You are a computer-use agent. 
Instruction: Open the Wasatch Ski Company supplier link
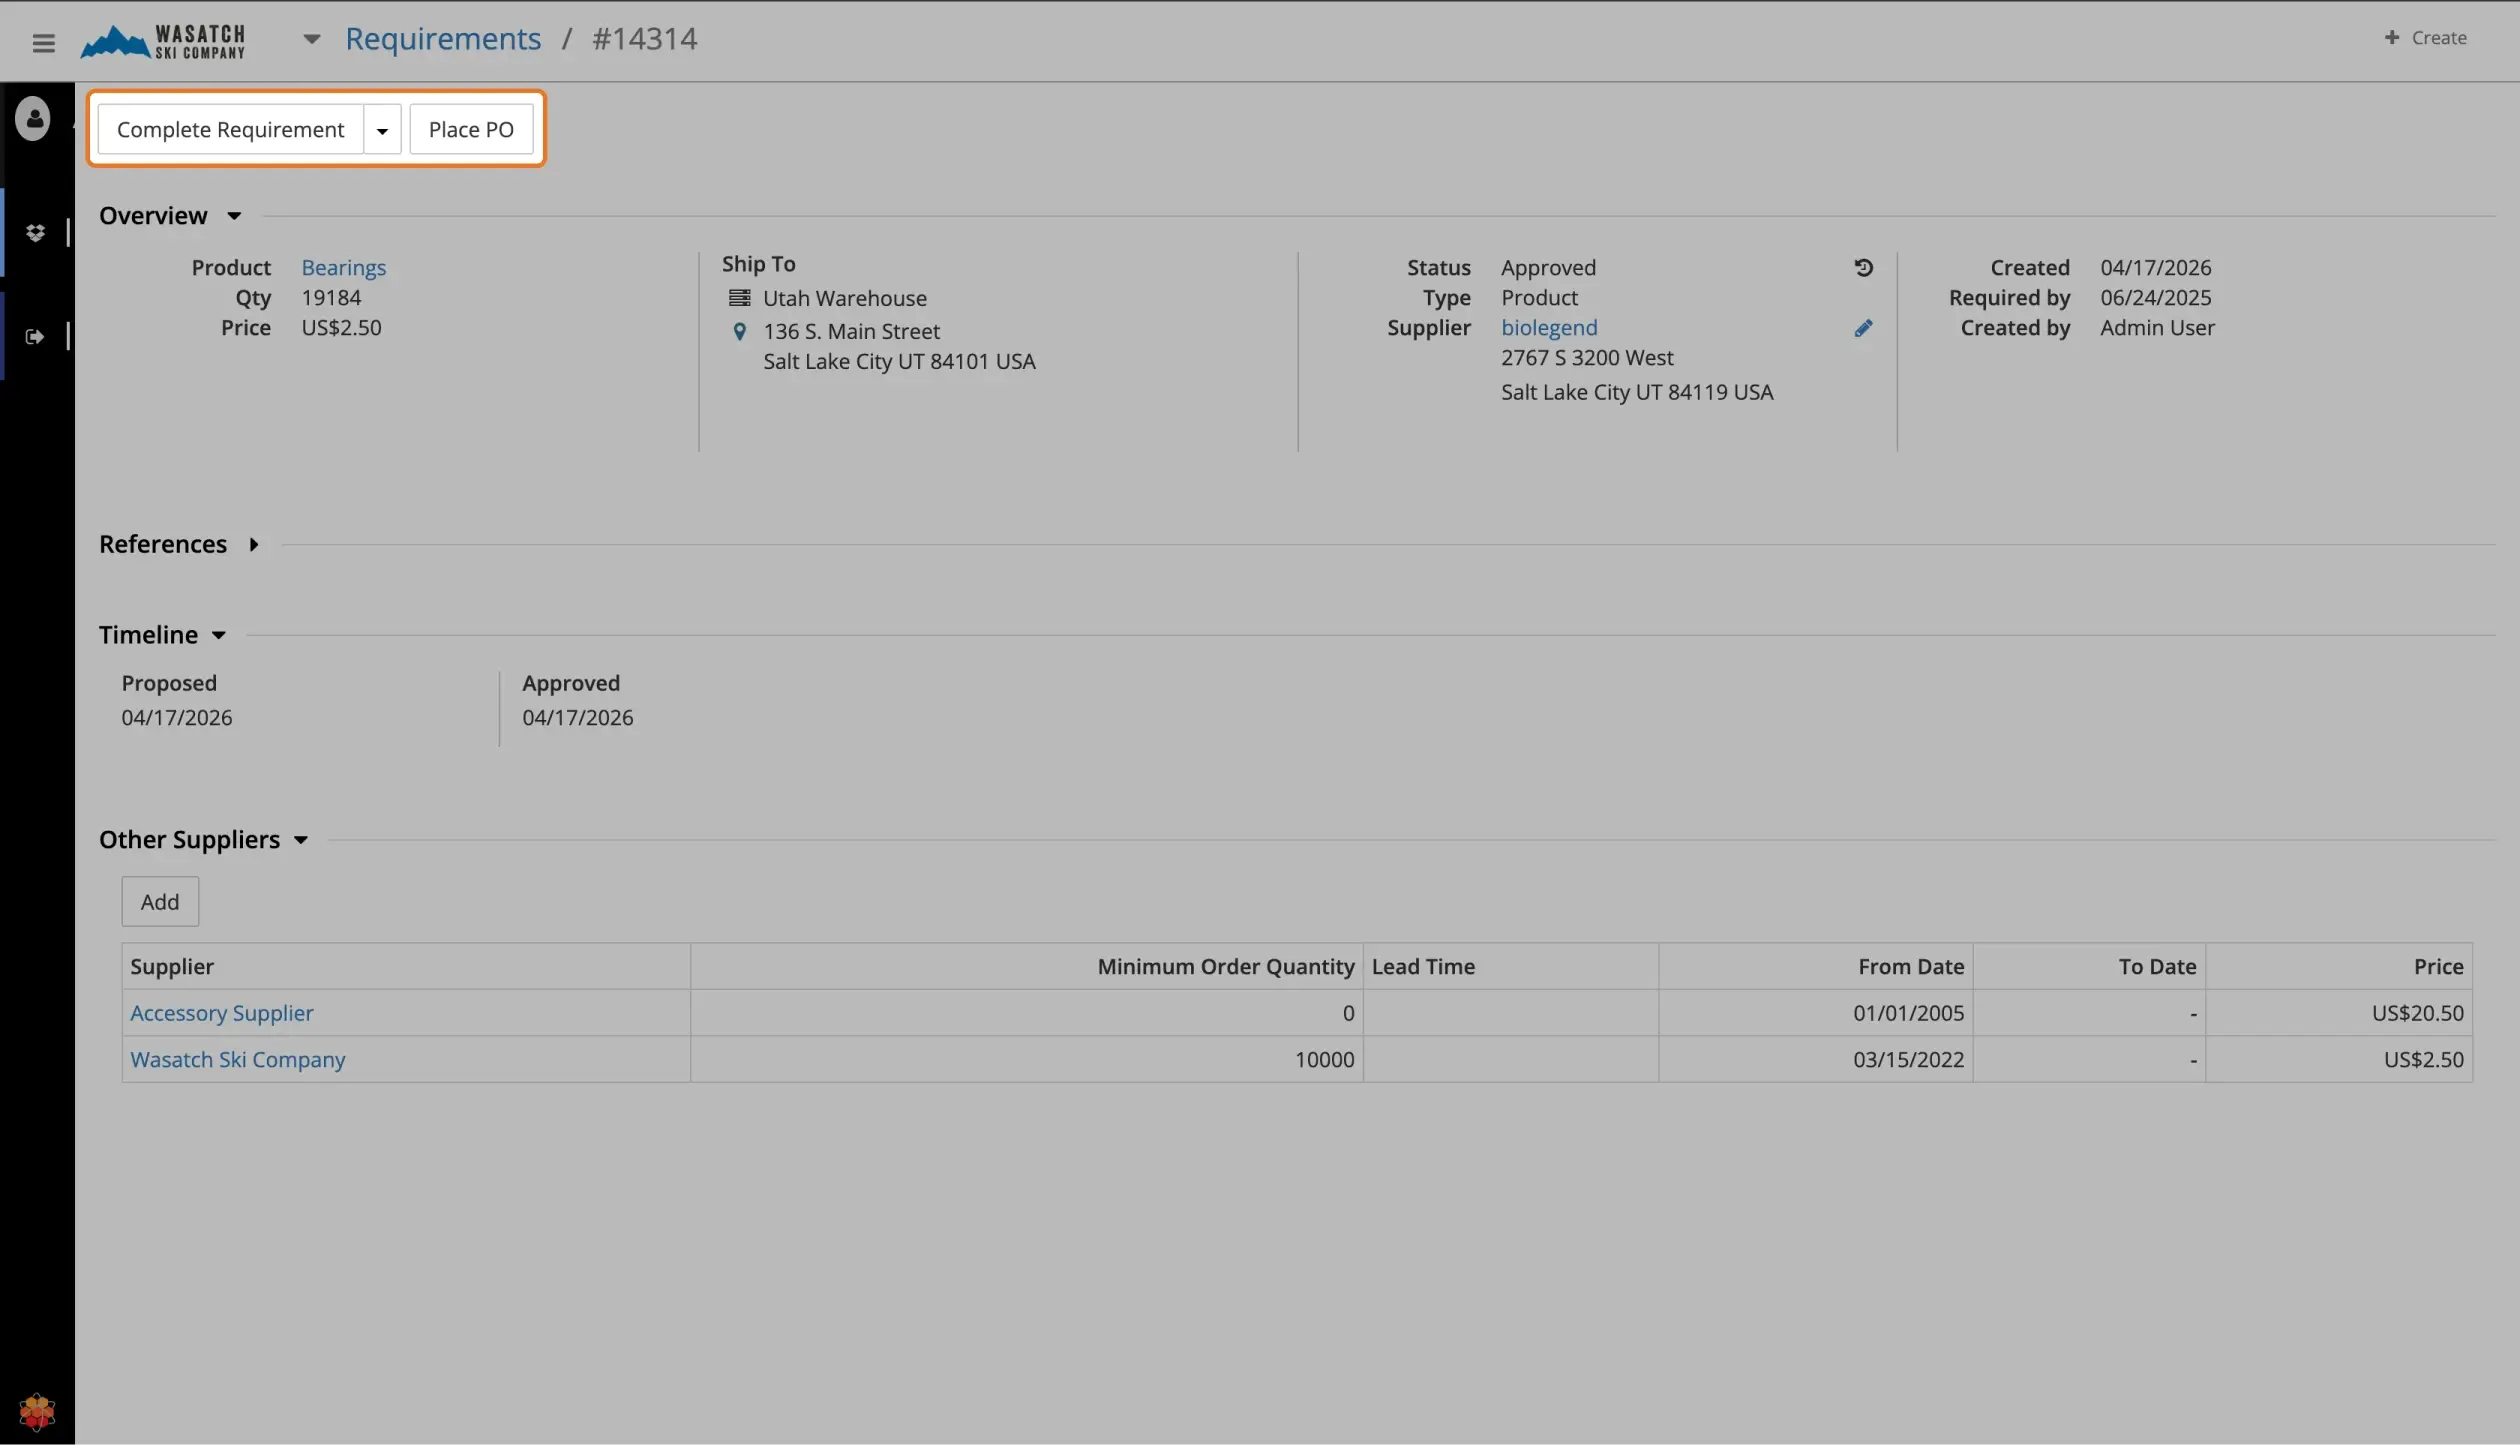(x=238, y=1059)
